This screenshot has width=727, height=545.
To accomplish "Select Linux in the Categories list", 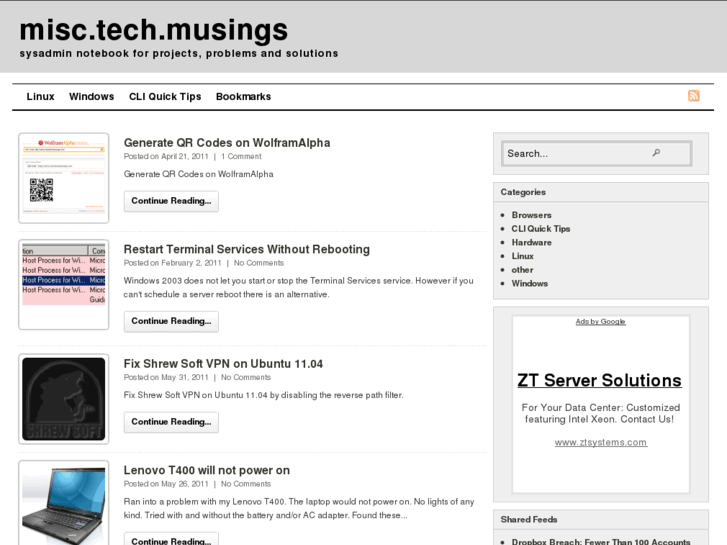I will (x=523, y=256).
